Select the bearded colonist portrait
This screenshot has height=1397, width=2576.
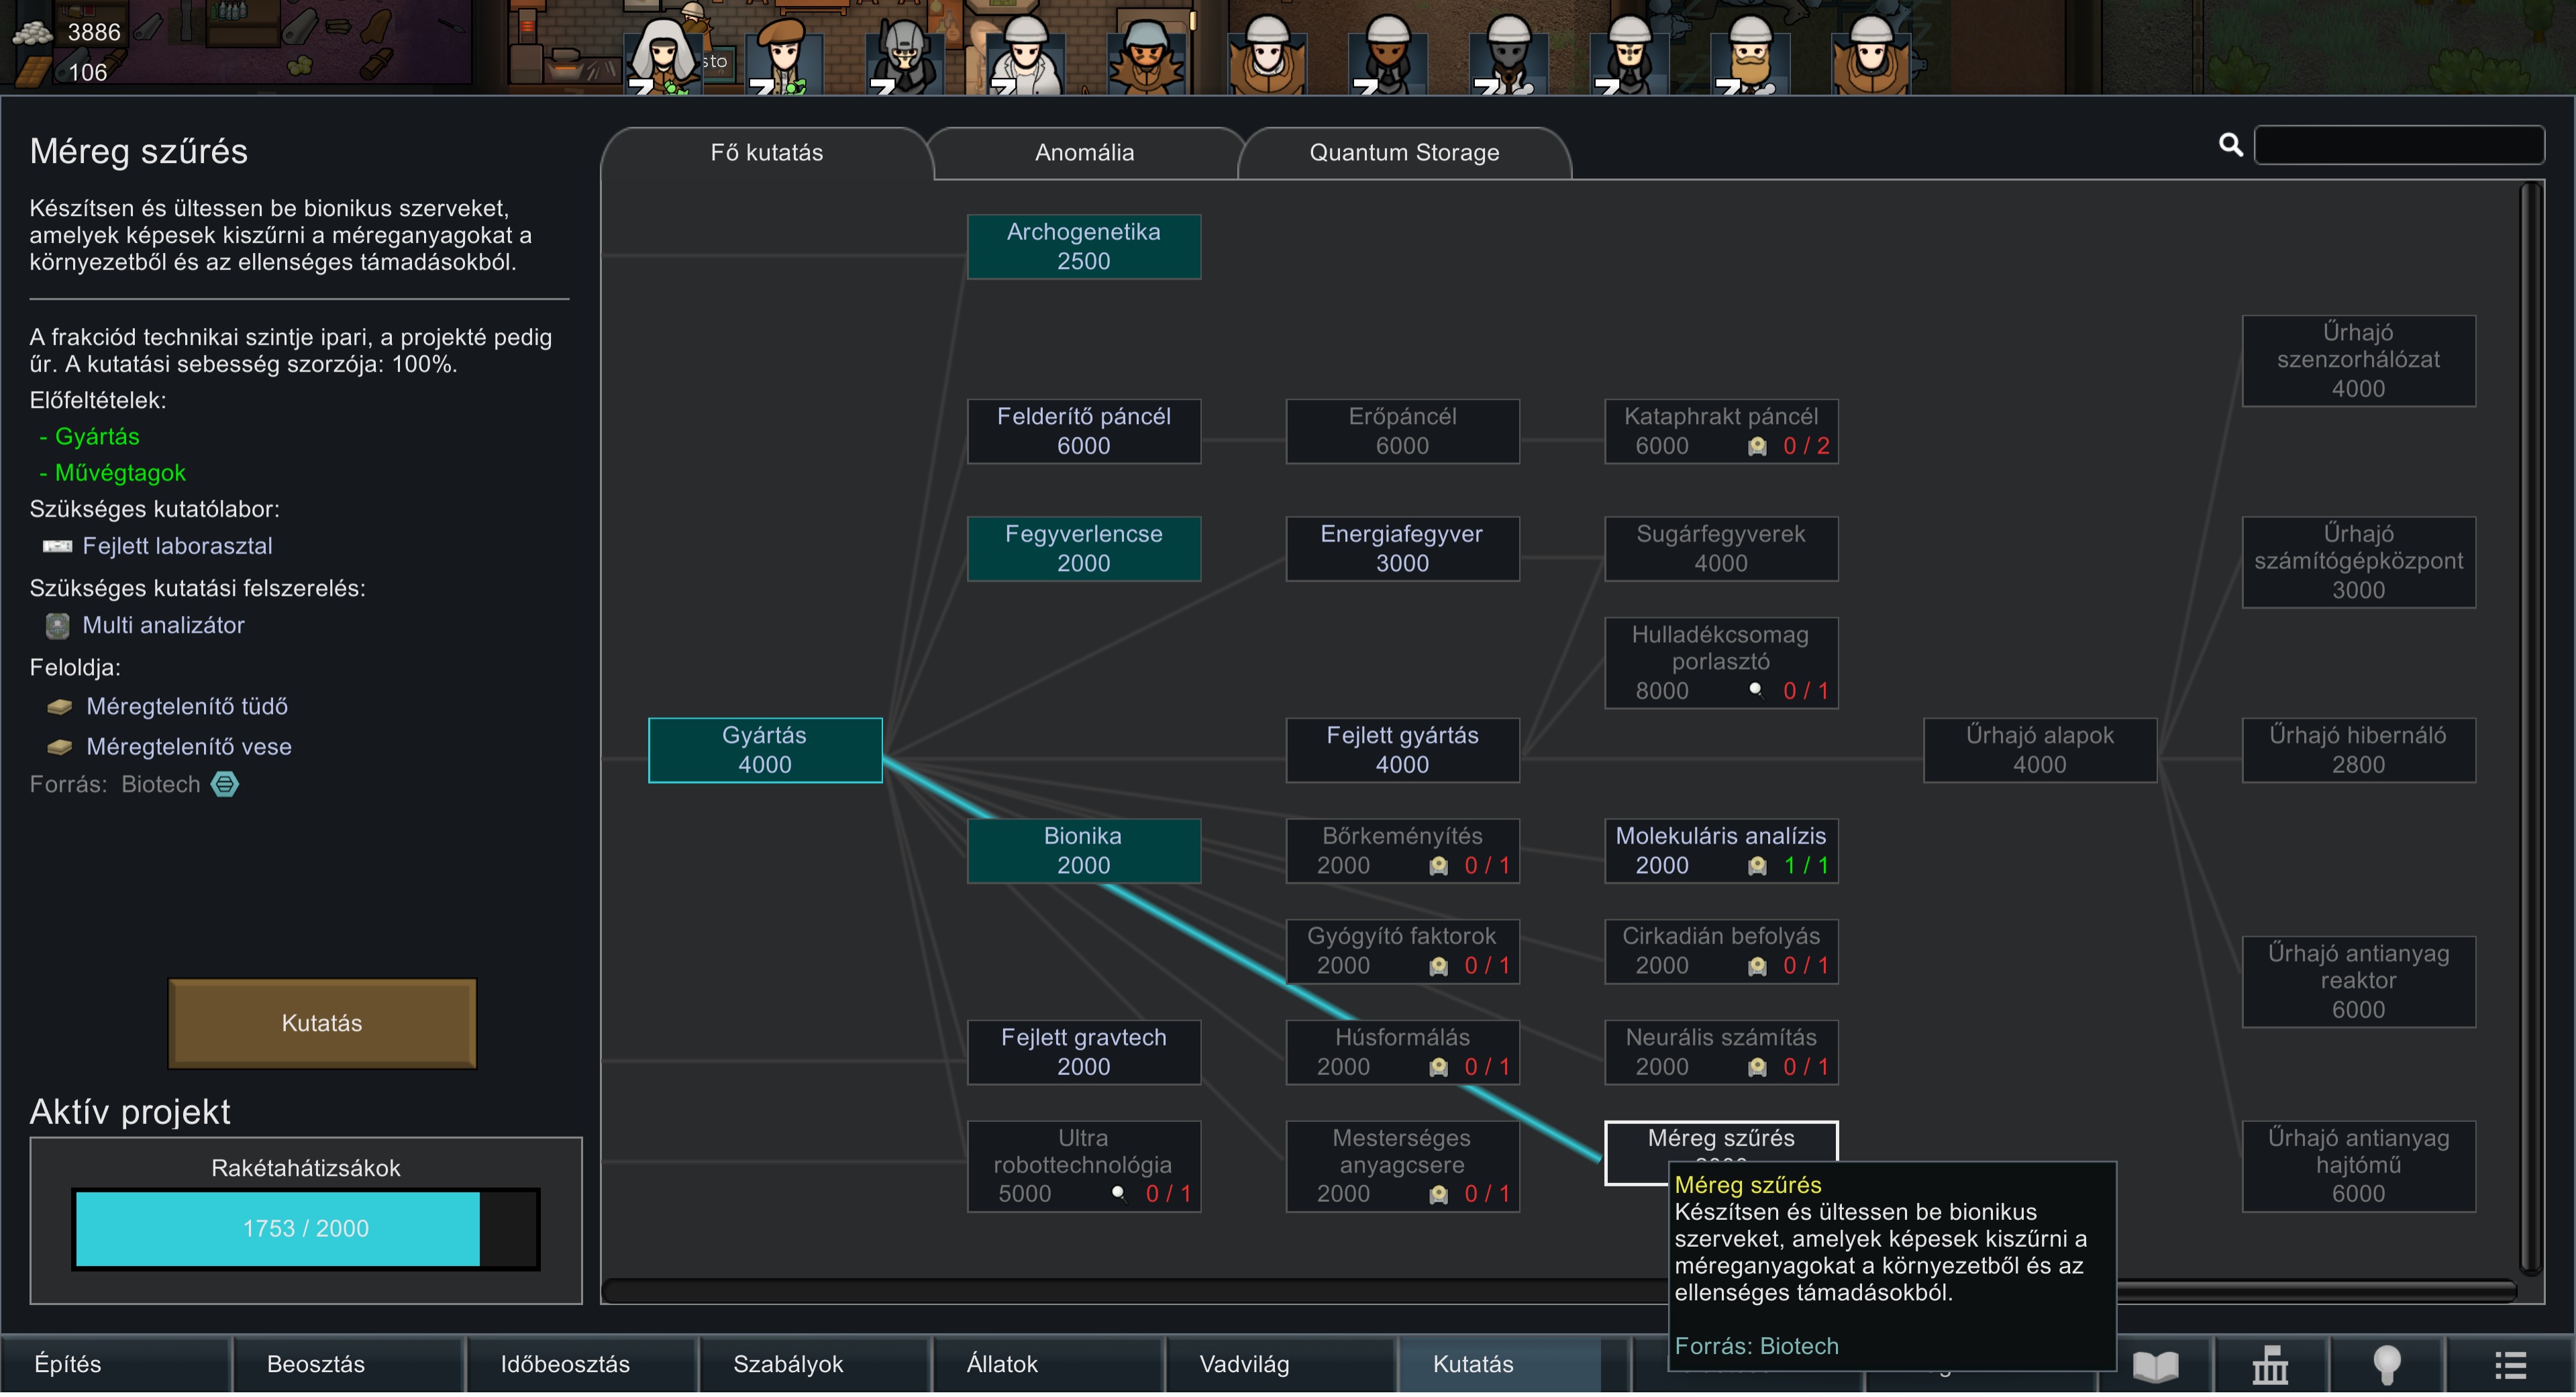[1749, 55]
